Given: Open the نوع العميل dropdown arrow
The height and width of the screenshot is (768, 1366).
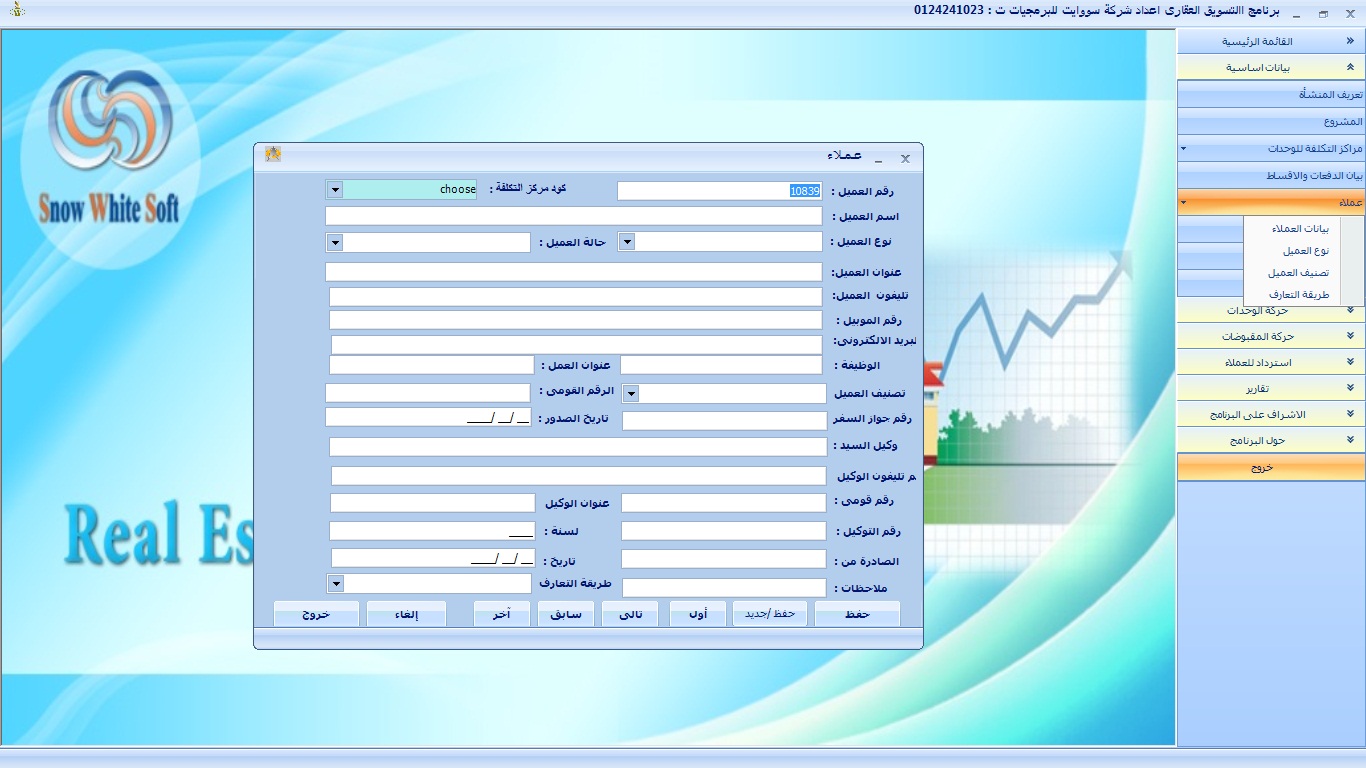Looking at the screenshot, I should [x=627, y=242].
